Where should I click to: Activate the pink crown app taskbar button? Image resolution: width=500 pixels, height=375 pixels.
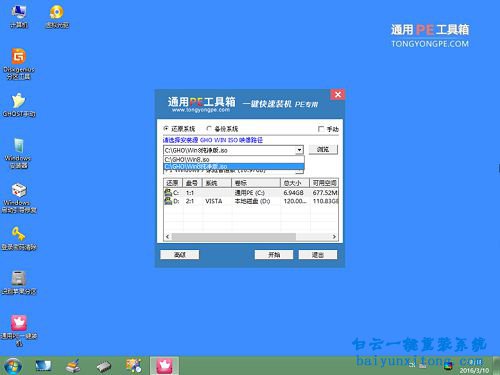coord(164,366)
